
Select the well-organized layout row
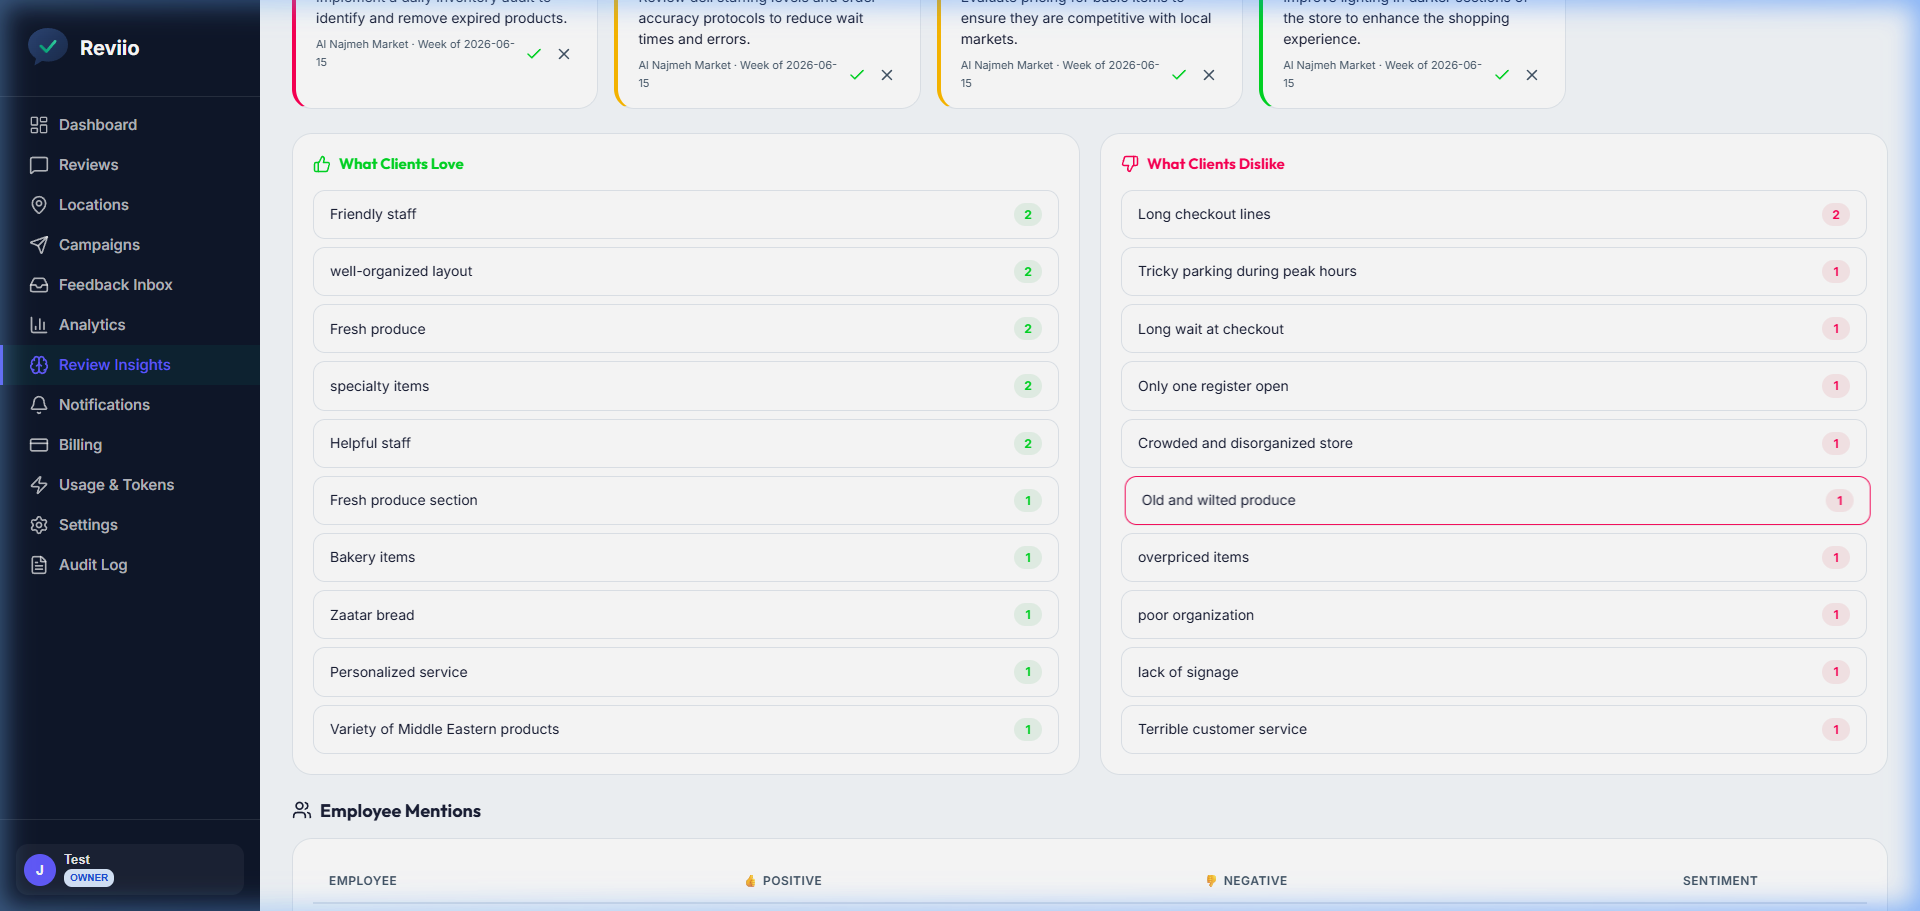[686, 271]
